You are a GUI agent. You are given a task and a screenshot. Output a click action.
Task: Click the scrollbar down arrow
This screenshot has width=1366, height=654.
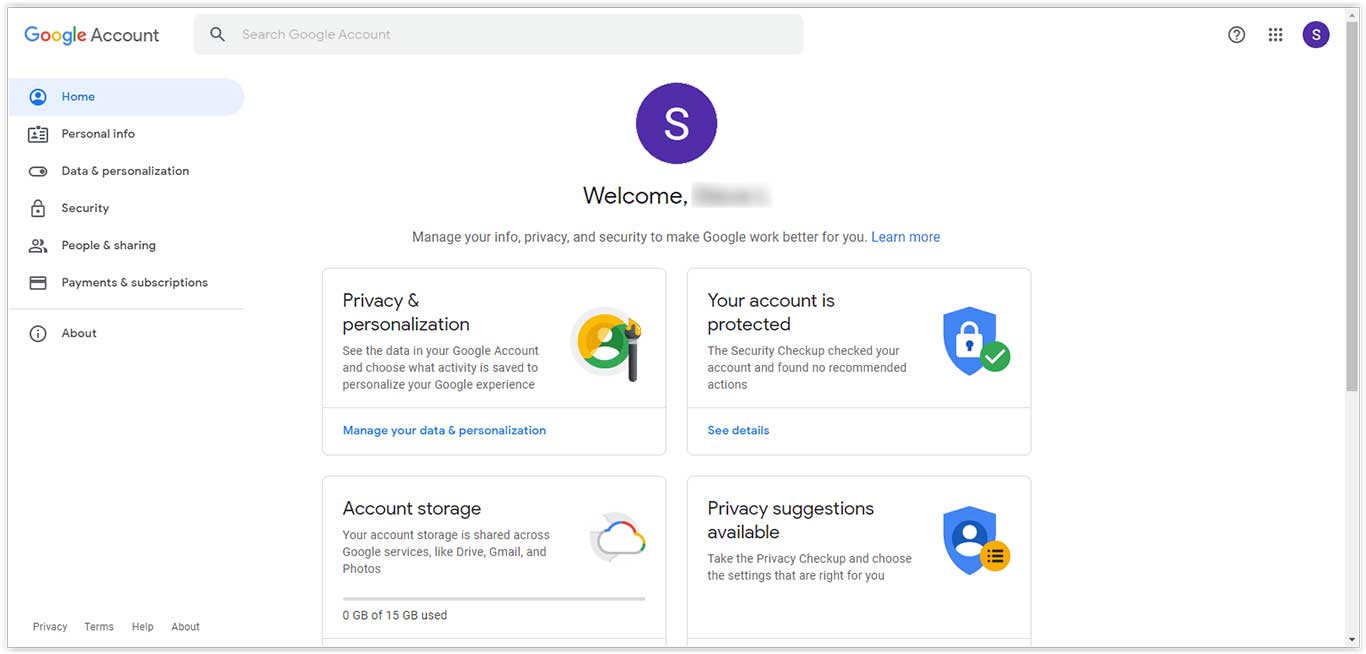click(1352, 640)
